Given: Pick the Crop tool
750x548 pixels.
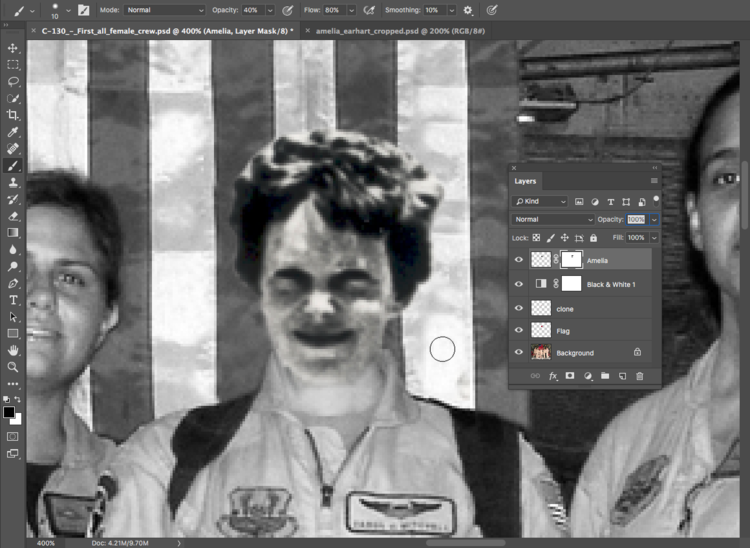Looking at the screenshot, I should [13, 115].
